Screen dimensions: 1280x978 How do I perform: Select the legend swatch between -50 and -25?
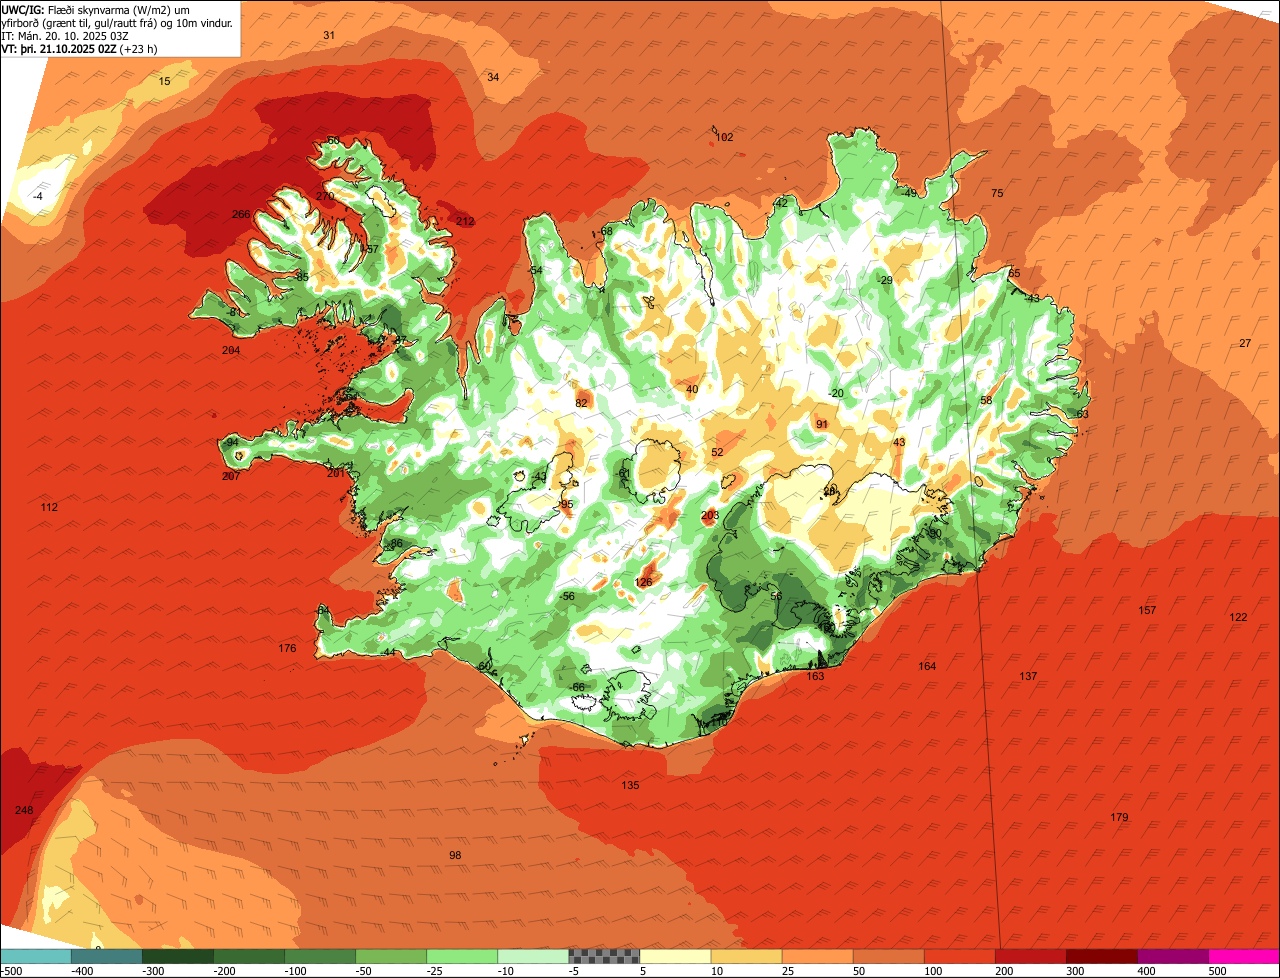coord(391,956)
